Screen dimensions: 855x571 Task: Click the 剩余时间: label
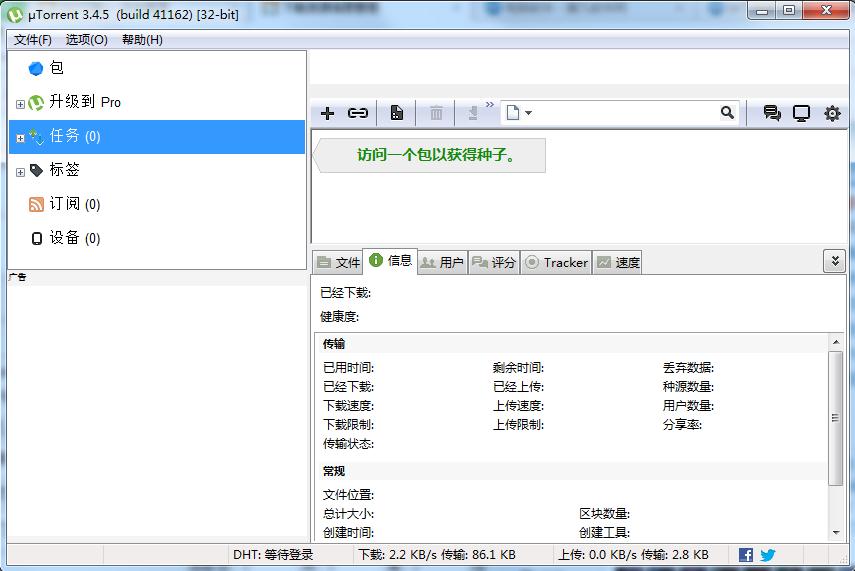(x=518, y=368)
